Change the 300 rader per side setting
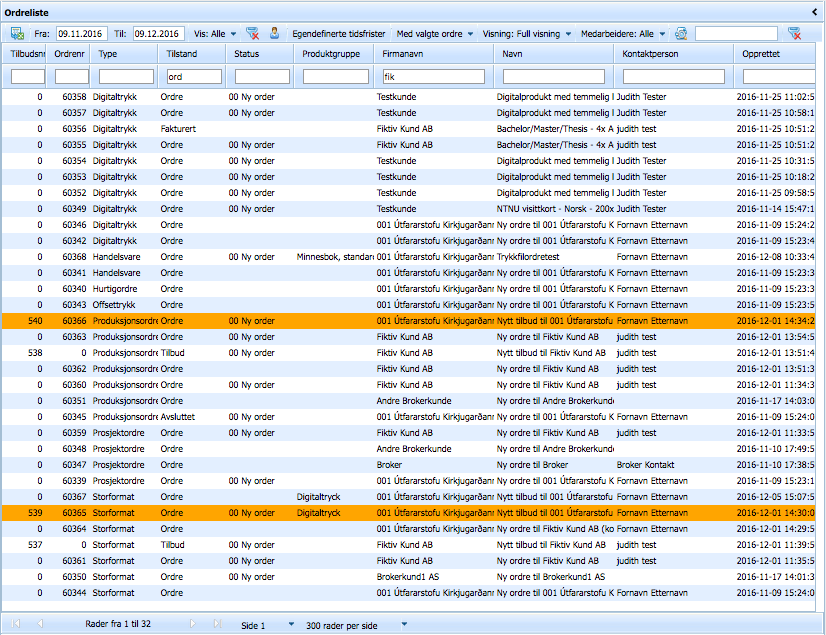The height and width of the screenshot is (635, 826). click(x=357, y=624)
